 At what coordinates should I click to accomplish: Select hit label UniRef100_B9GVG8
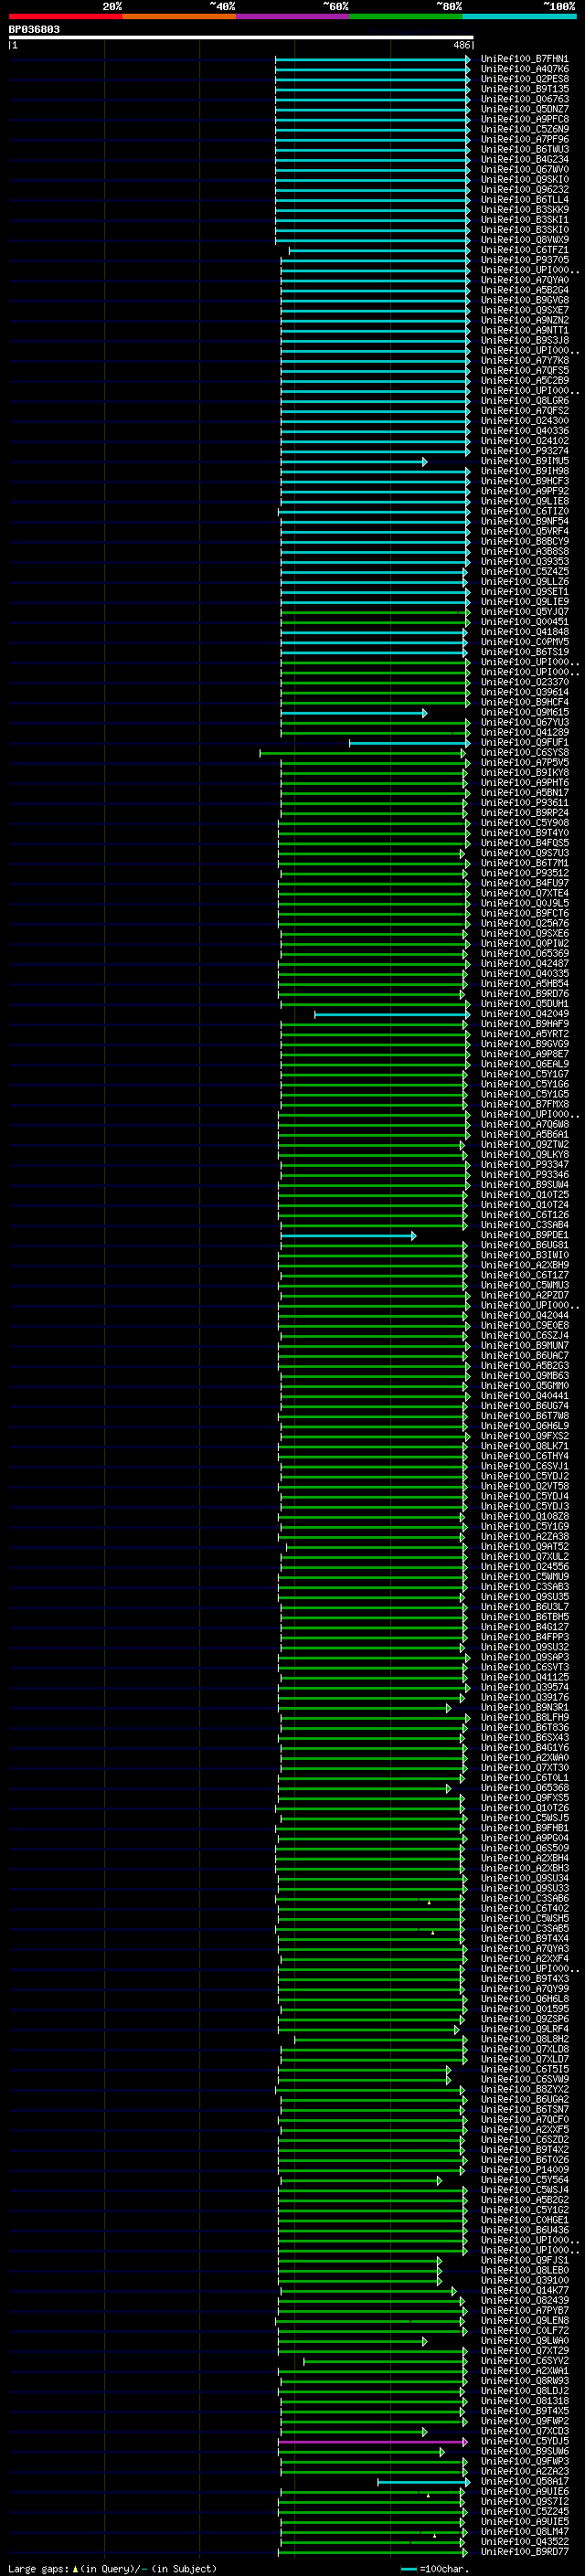[525, 301]
